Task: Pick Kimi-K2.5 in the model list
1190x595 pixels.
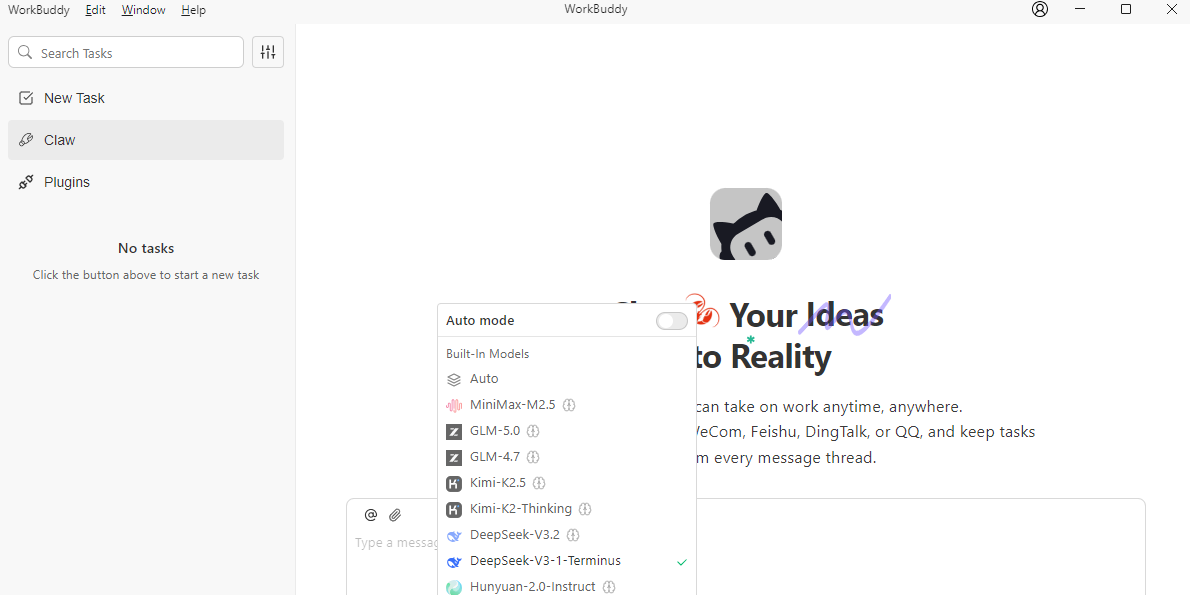Action: pyautogui.click(x=497, y=483)
